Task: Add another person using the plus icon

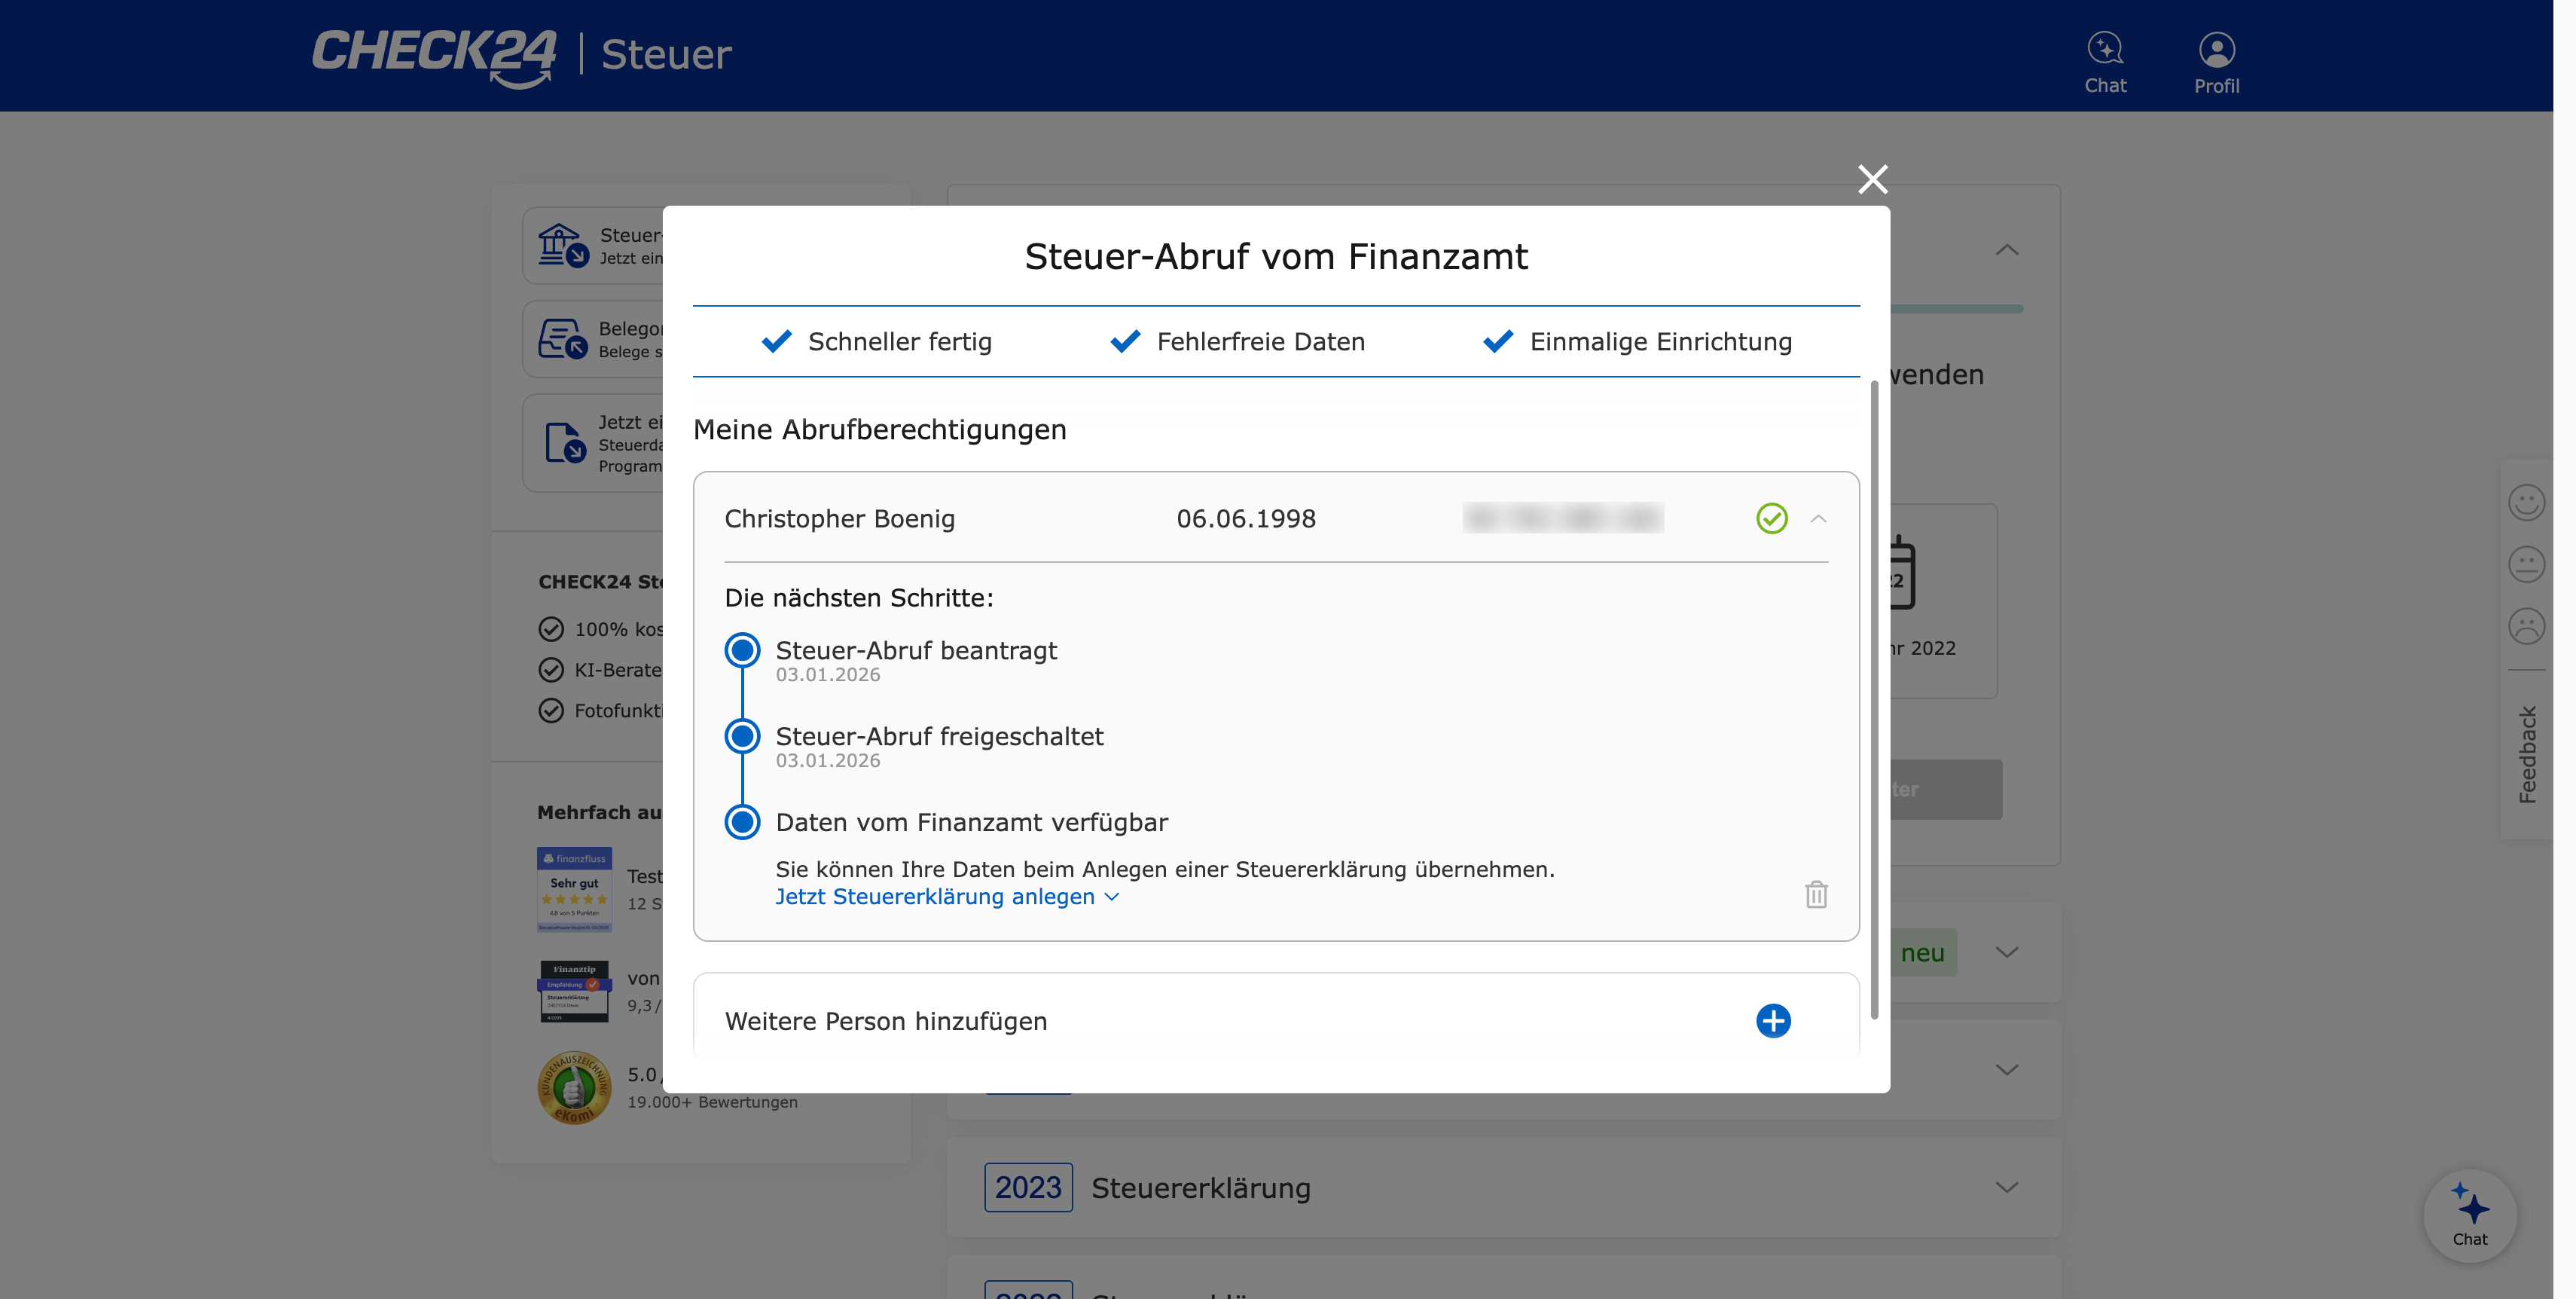Action: pos(1774,1021)
